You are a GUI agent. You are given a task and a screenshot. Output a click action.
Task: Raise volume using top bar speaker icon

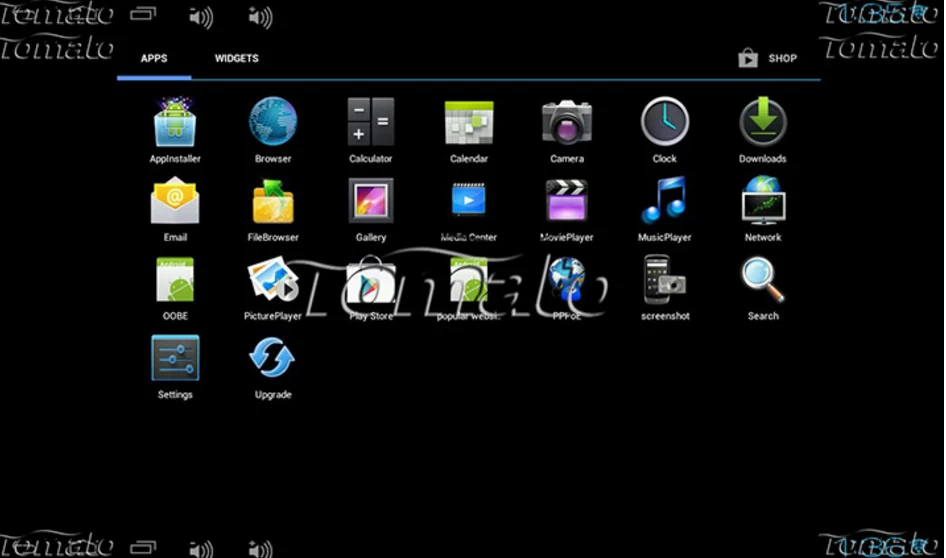pyautogui.click(x=260, y=17)
